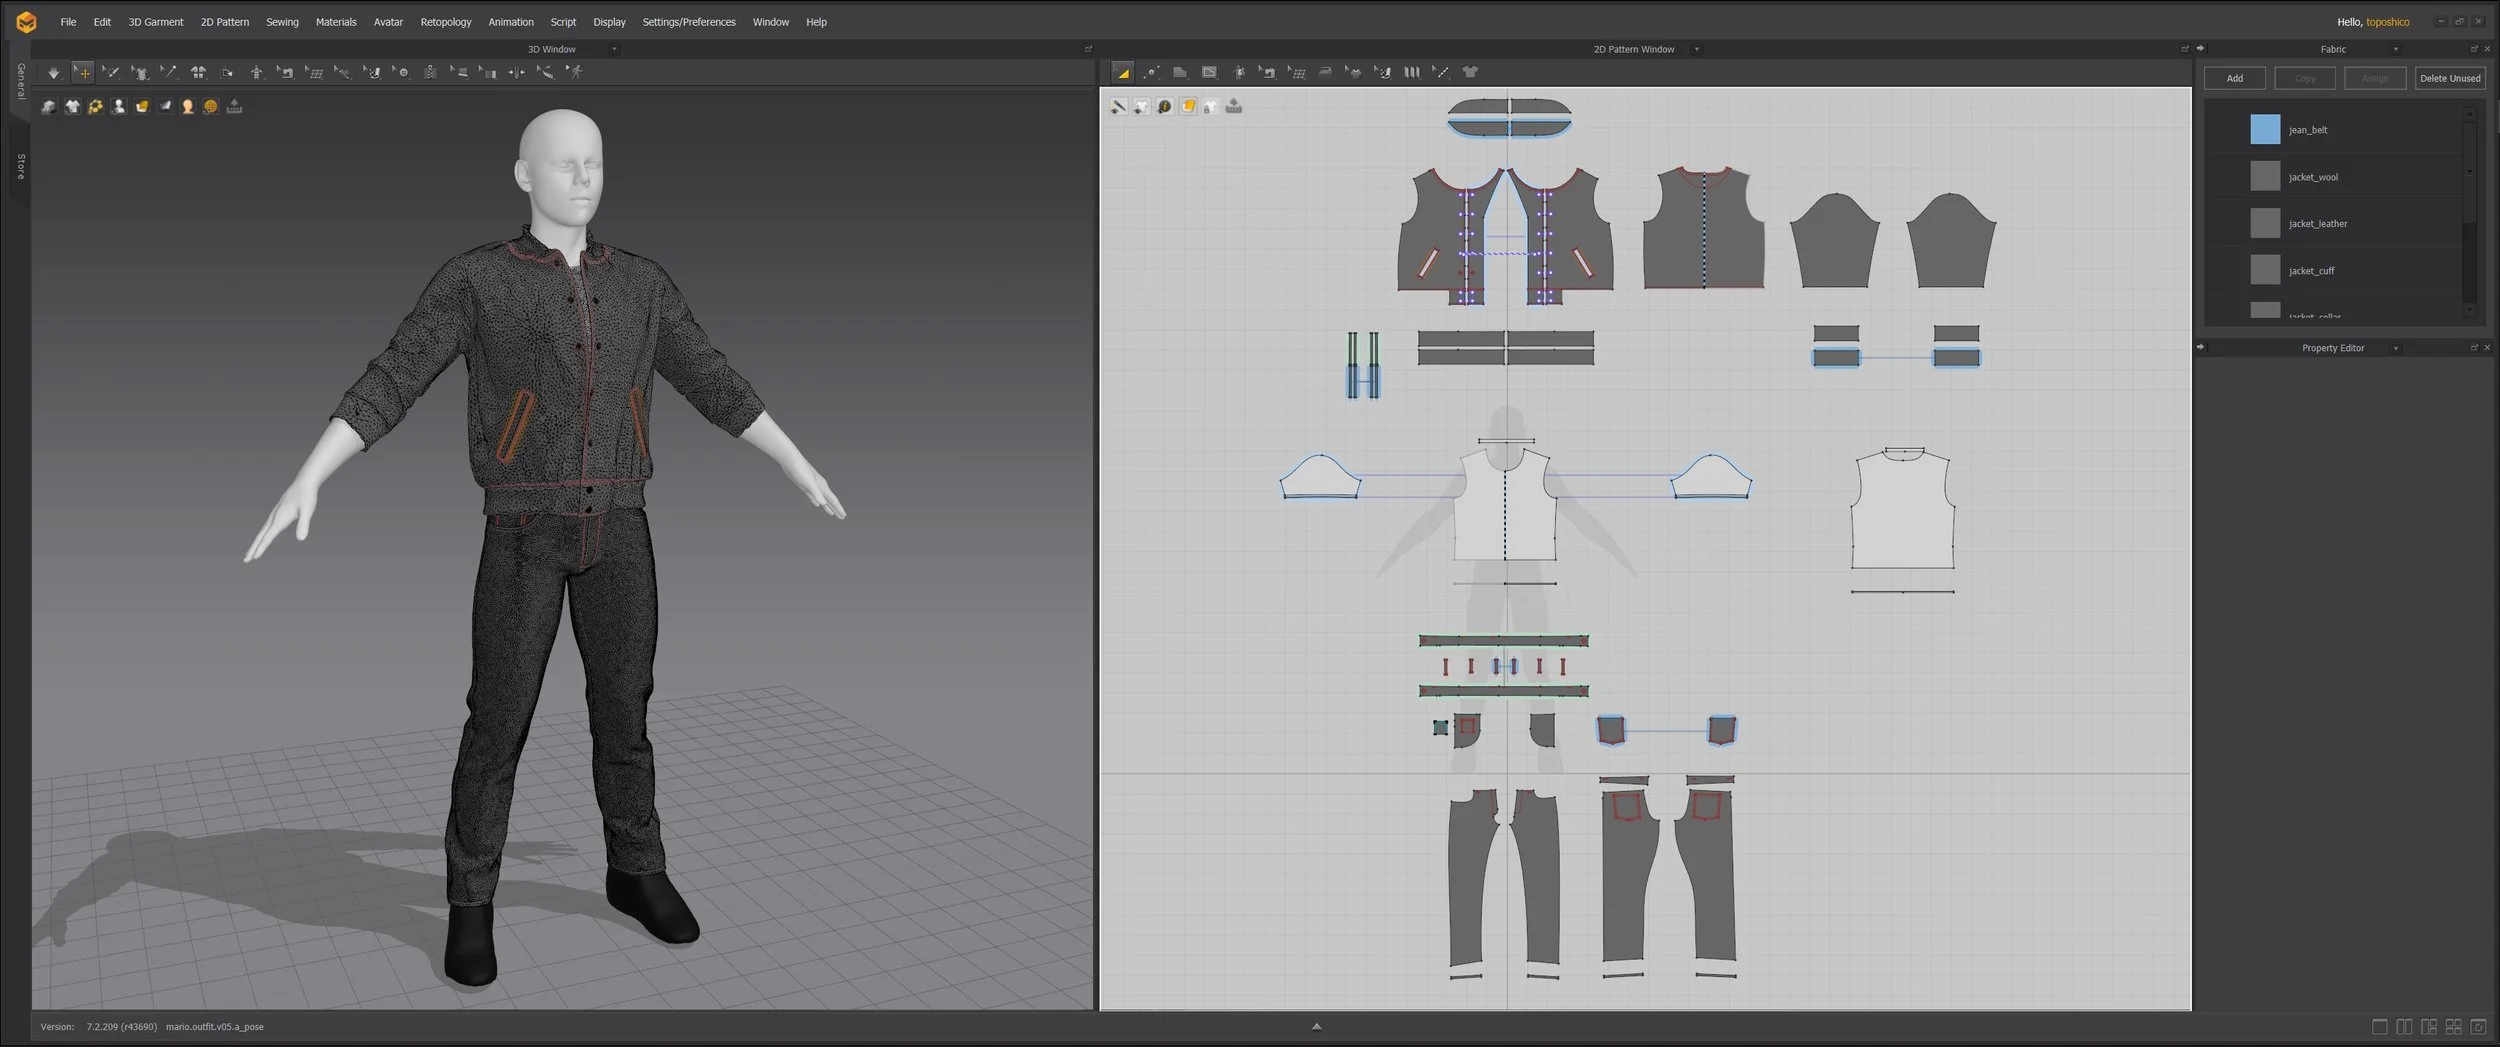Click the Add fabric button
Image resolution: width=2500 pixels, height=1047 pixels.
[2234, 78]
